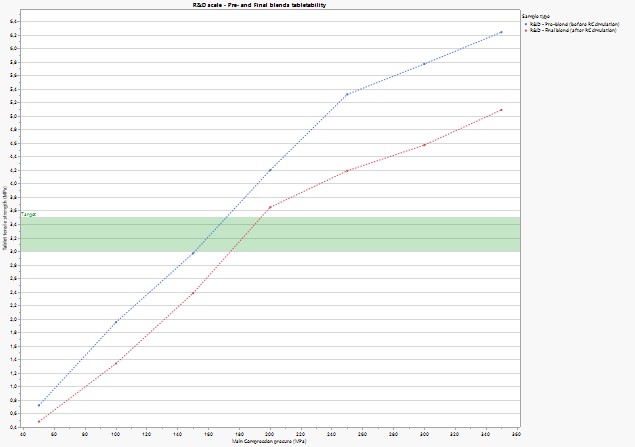
Task: Click red data point at 200 MPa
Action: (x=270, y=207)
